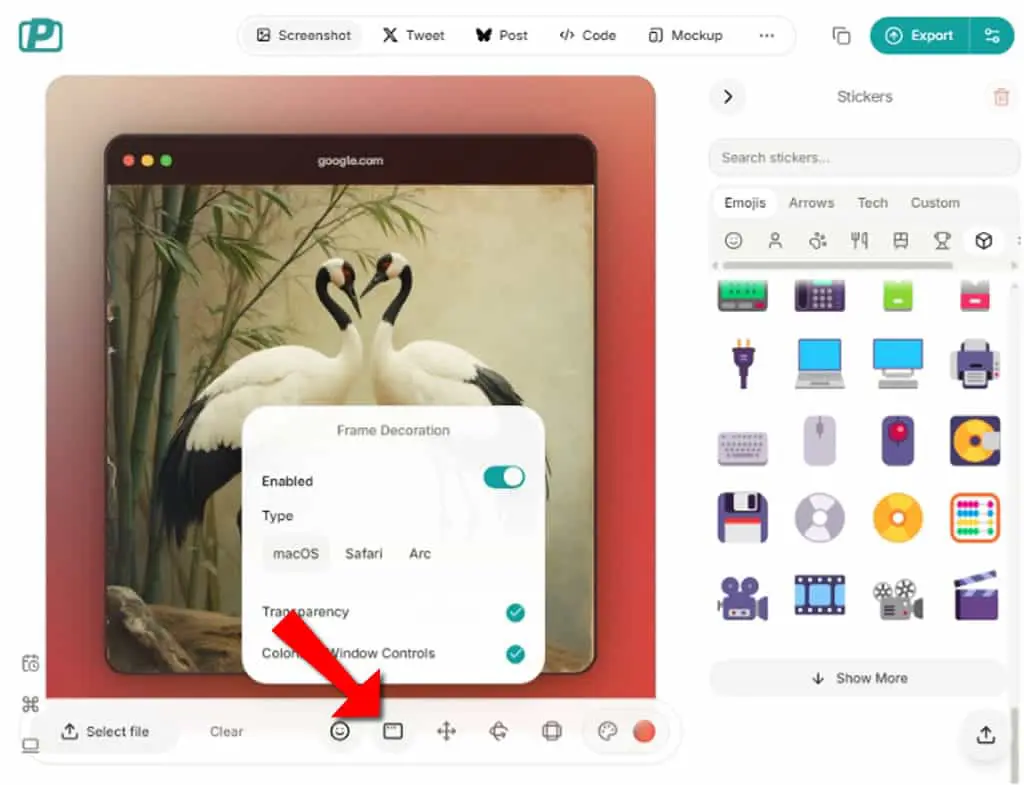Add the floppy disk sticker
1024x785 pixels.
coord(743,518)
